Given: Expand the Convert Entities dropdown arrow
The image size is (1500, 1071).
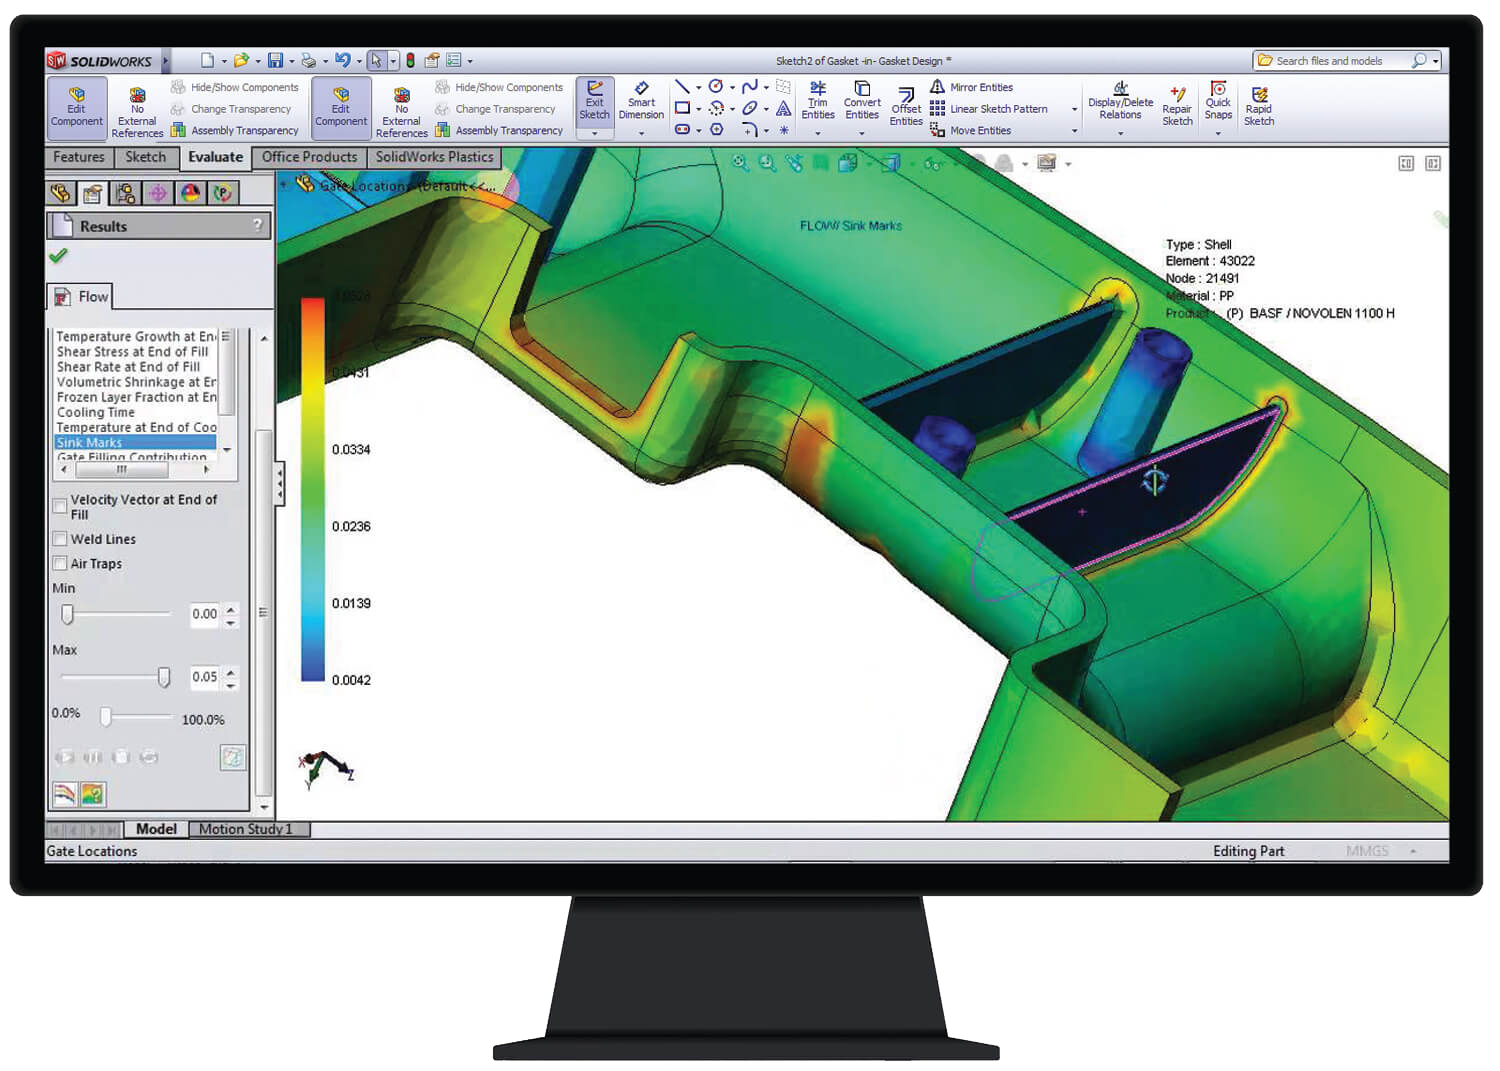Looking at the screenshot, I should coord(862,133).
